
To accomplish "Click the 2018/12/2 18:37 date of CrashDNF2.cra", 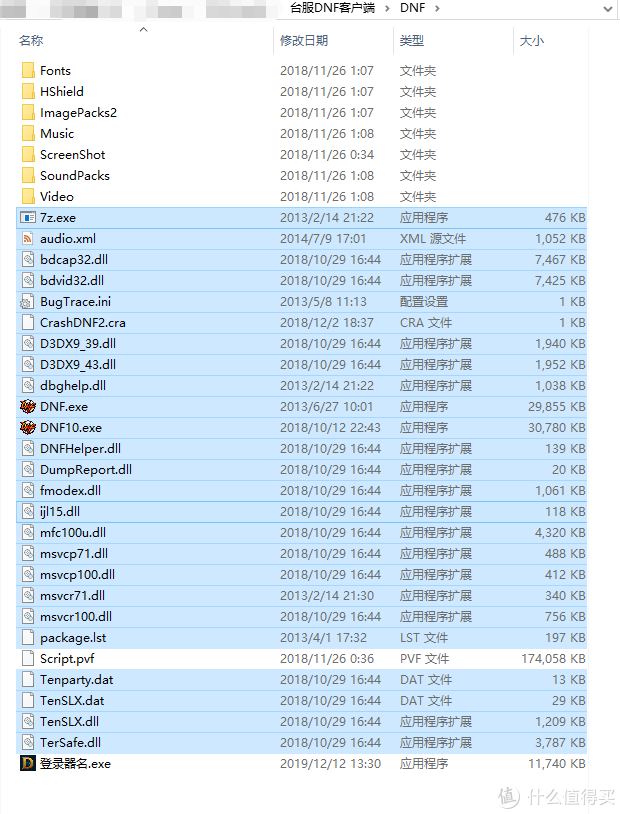I will click(x=327, y=323).
